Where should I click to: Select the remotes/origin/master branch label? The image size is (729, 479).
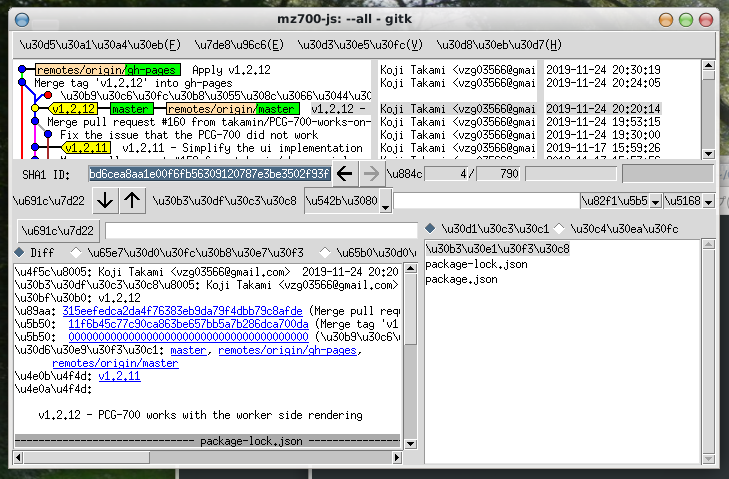coord(233,109)
